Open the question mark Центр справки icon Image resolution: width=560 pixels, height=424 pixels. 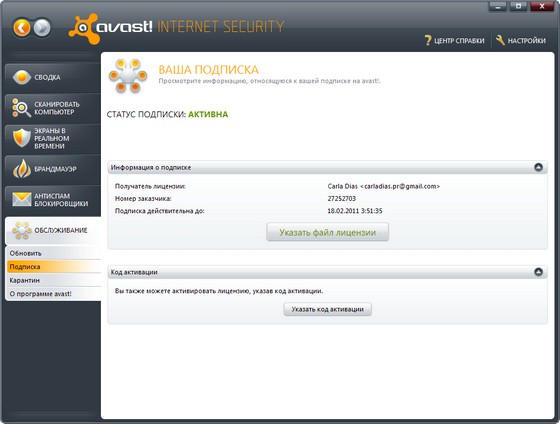[428, 40]
